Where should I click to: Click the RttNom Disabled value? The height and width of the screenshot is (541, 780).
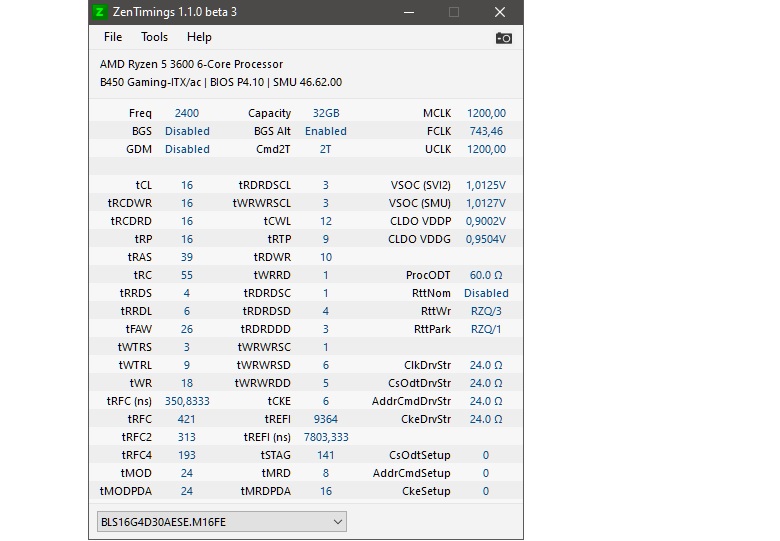486,293
